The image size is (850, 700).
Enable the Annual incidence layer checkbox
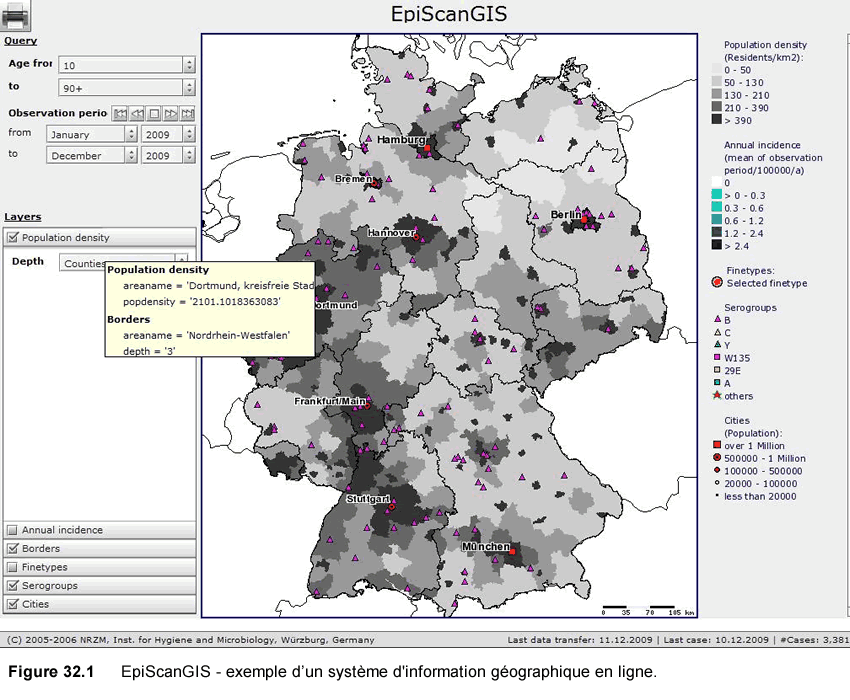[13, 530]
